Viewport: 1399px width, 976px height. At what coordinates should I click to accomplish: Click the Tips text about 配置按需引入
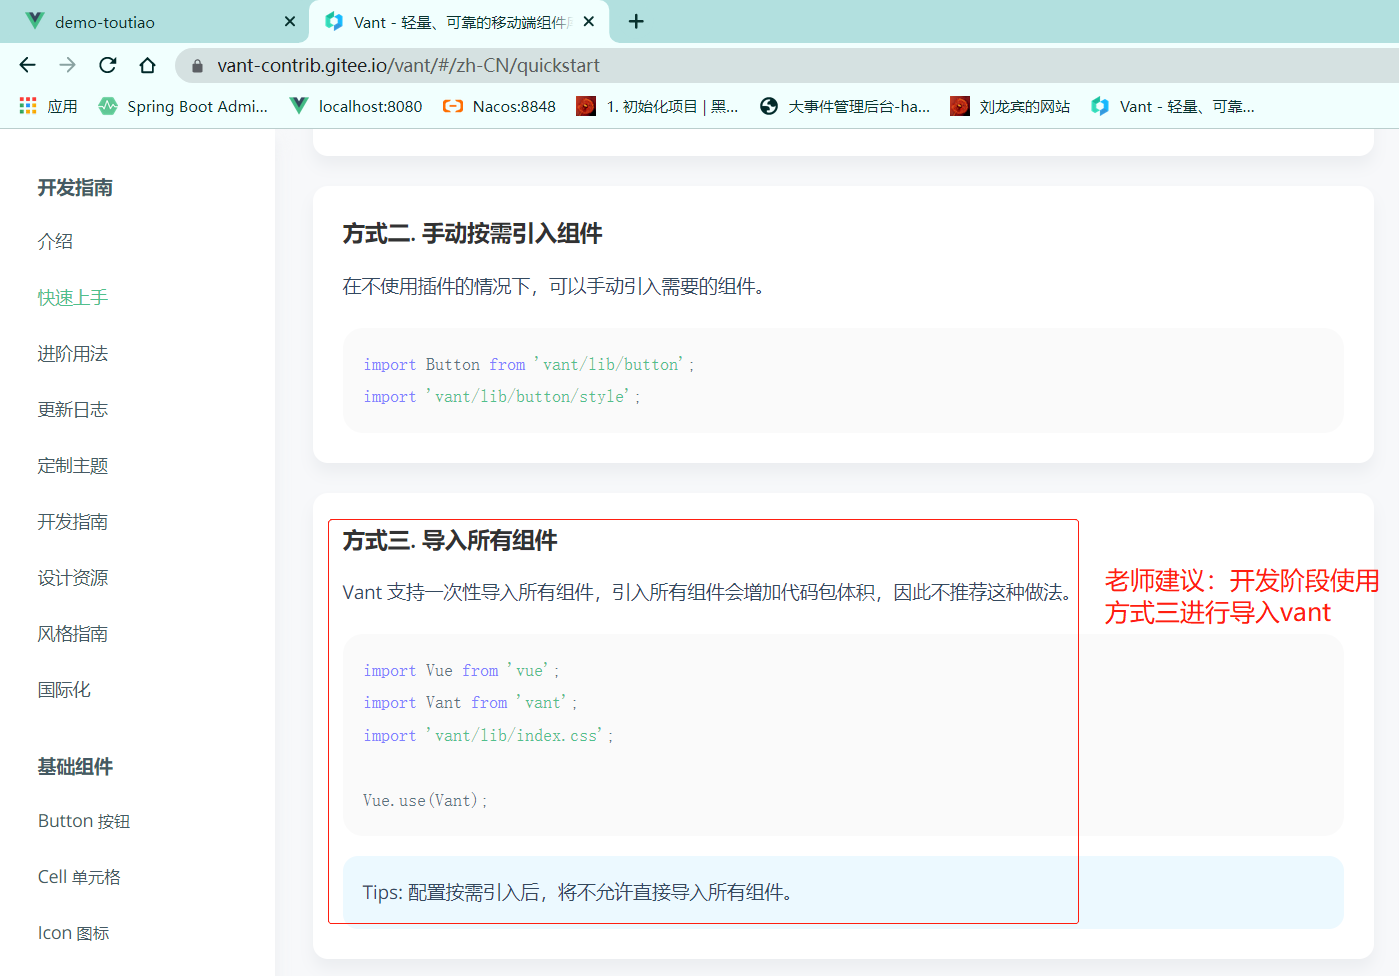(578, 892)
